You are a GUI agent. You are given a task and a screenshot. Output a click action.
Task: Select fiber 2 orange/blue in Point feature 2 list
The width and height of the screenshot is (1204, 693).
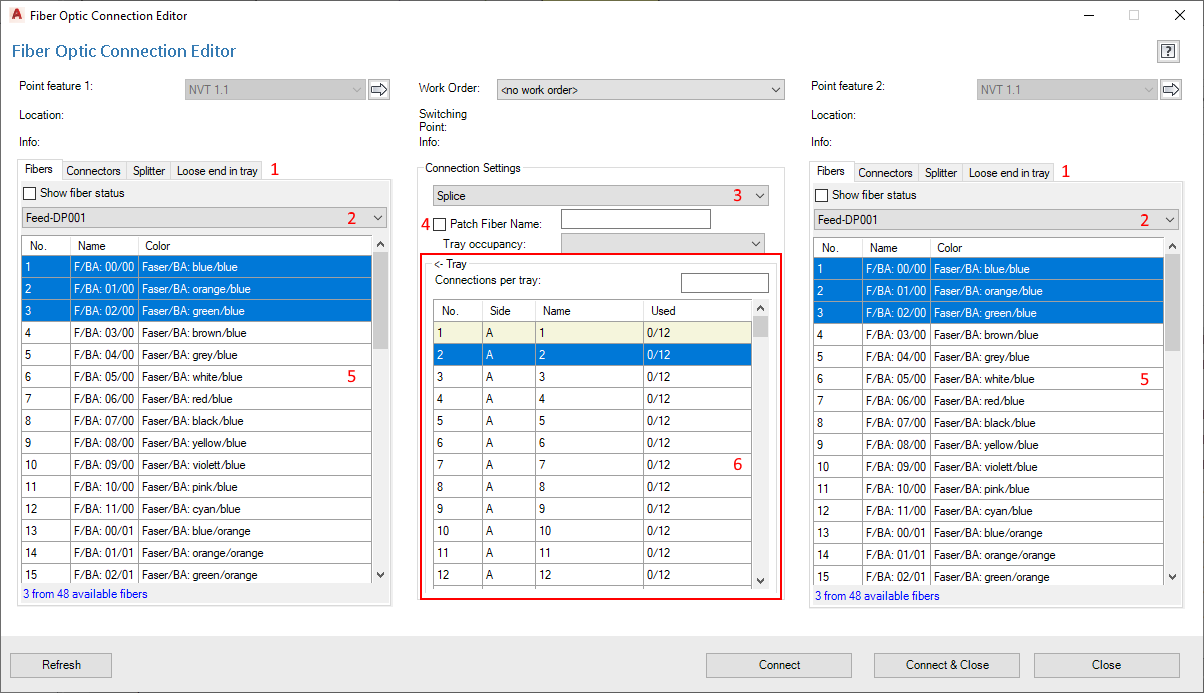click(989, 291)
